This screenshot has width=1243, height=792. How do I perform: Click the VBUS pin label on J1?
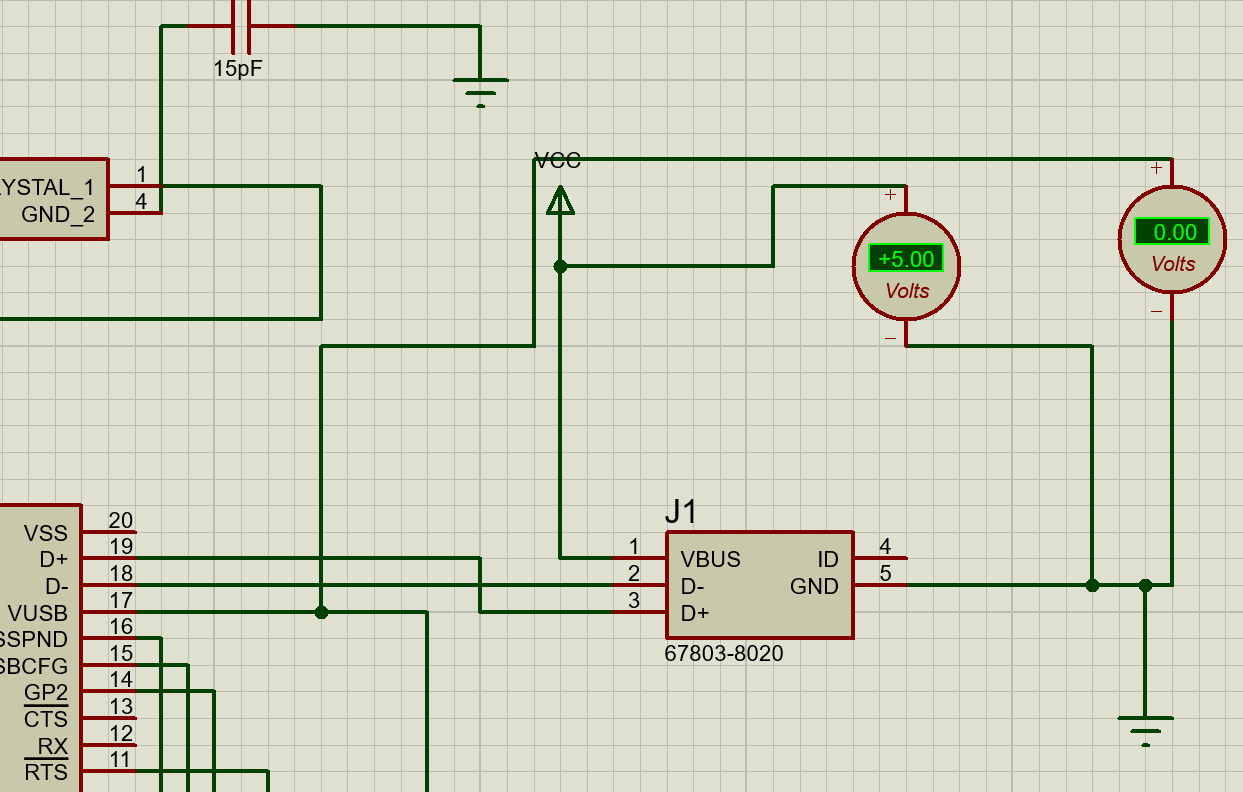(x=710, y=559)
